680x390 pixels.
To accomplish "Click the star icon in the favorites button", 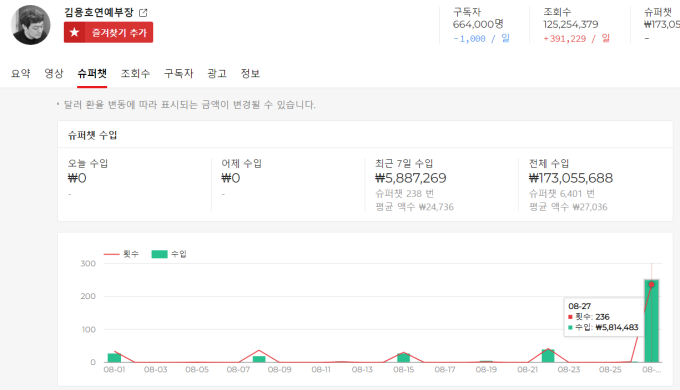I will point(75,32).
